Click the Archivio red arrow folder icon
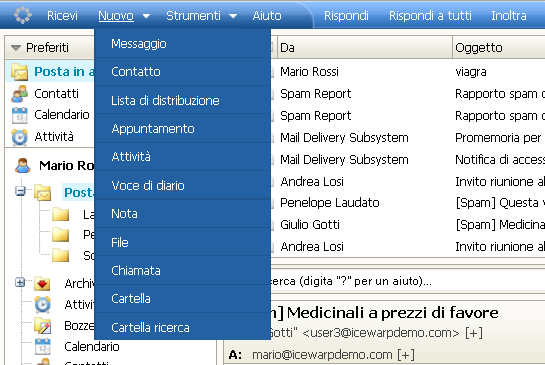This screenshot has width=545, height=365. pyautogui.click(x=42, y=284)
